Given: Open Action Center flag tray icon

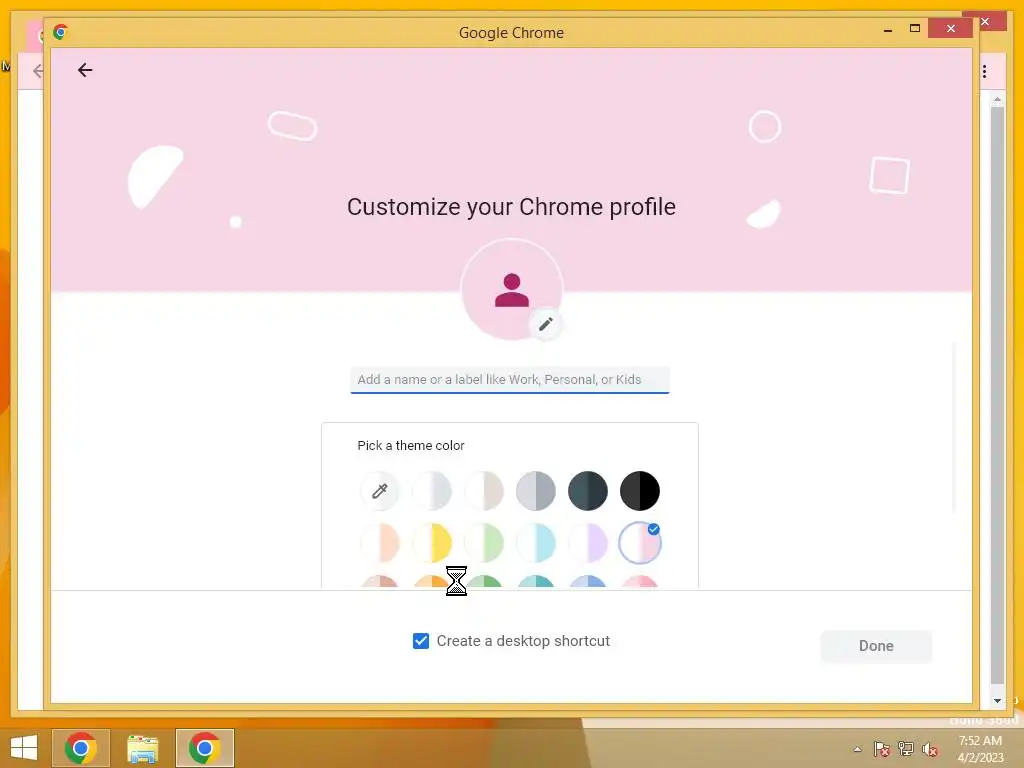Looking at the screenshot, I should [881, 749].
